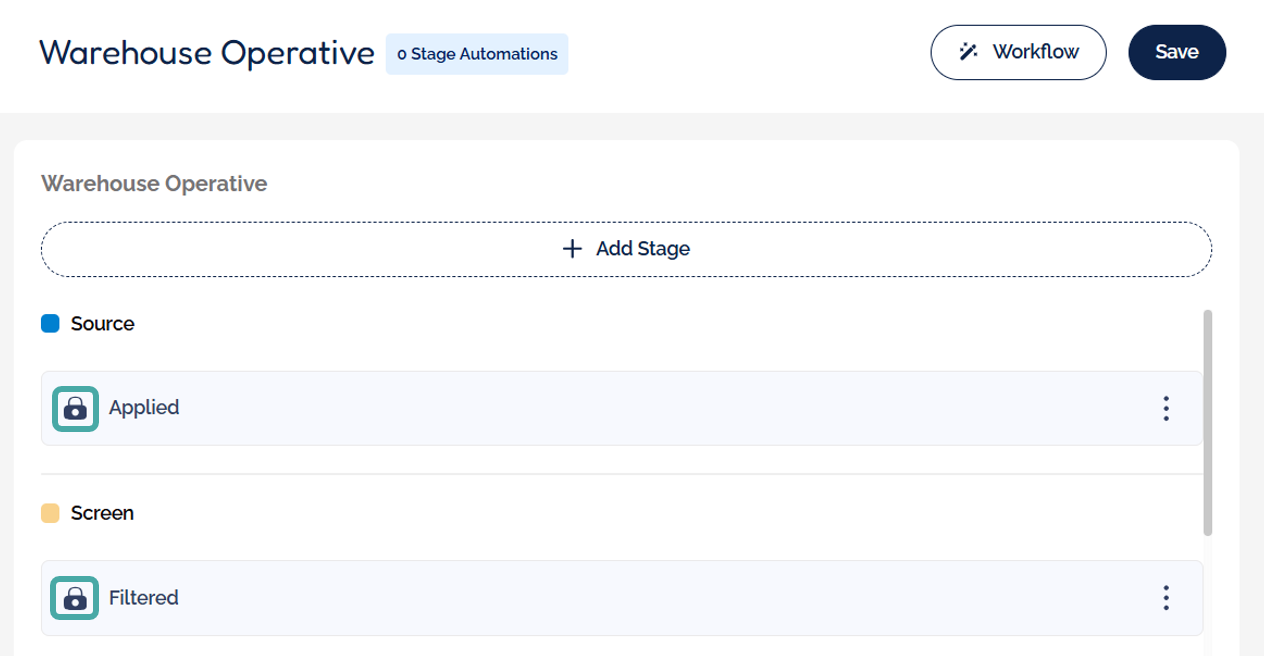The height and width of the screenshot is (656, 1264).
Task: Click the plus icon in Add Stage
Action: [x=572, y=248]
